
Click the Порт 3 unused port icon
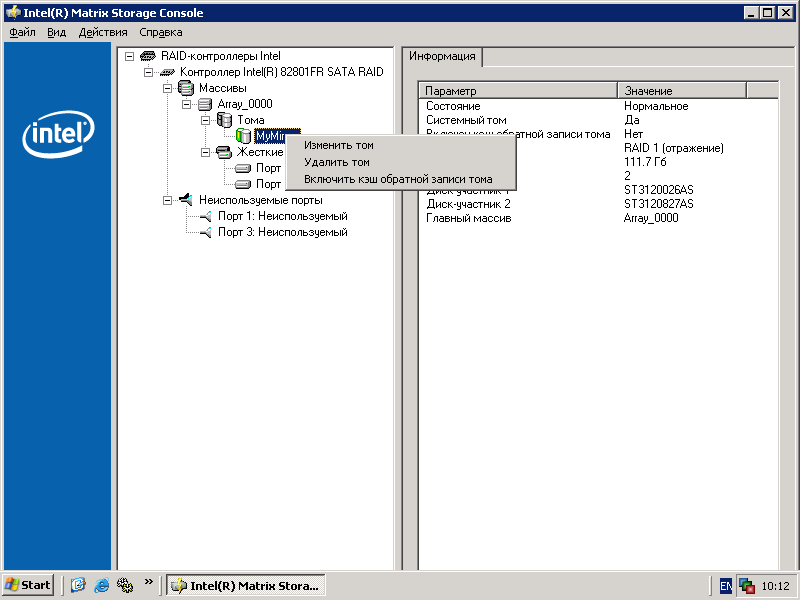[205, 233]
